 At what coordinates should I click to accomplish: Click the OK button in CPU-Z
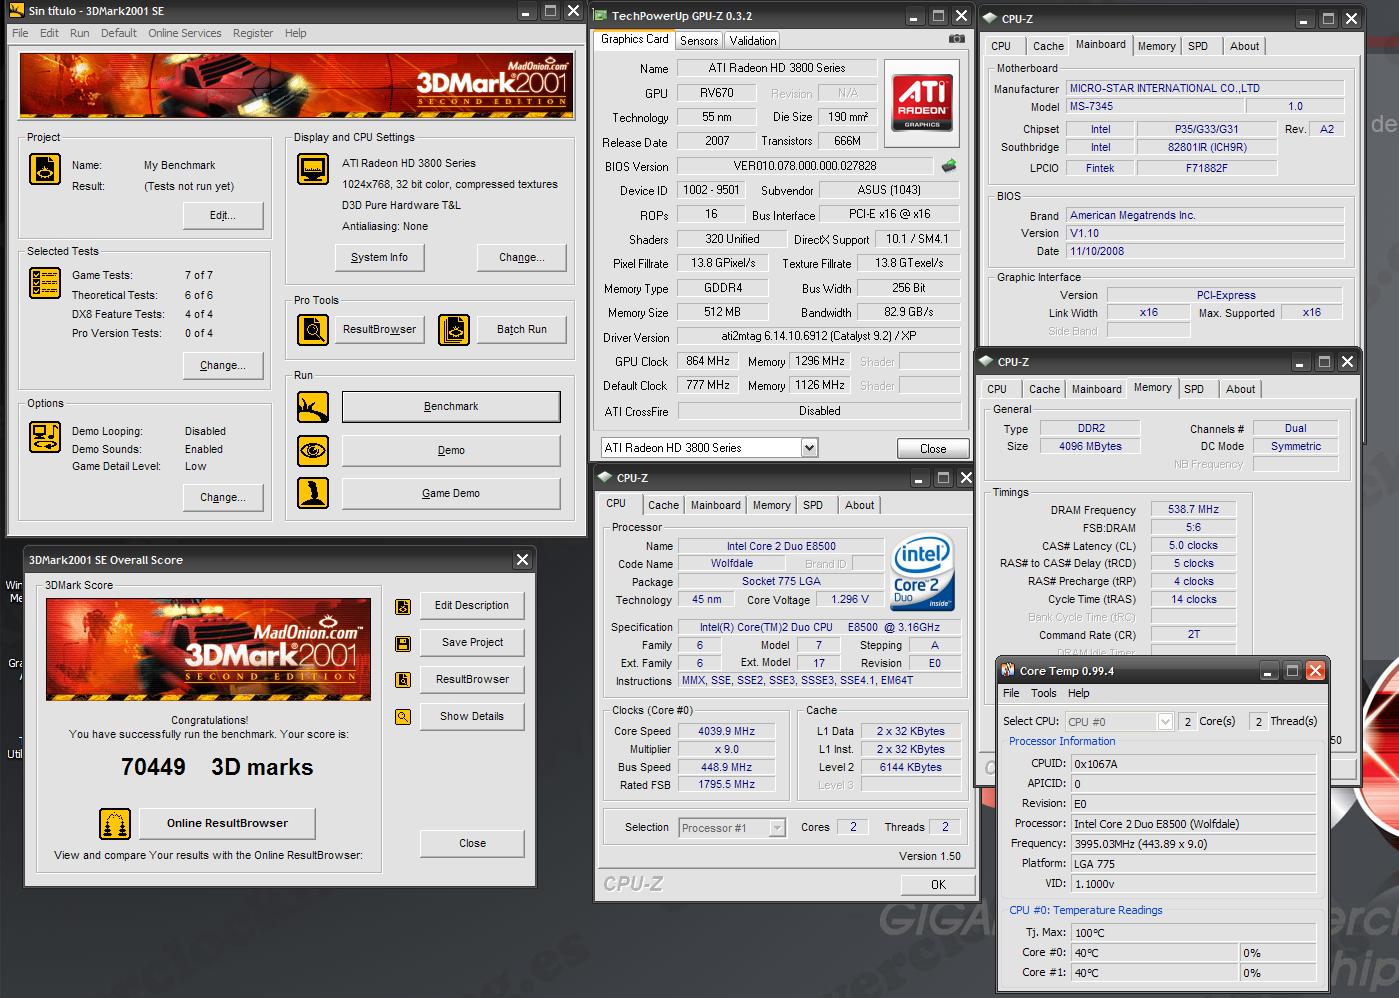pos(938,885)
